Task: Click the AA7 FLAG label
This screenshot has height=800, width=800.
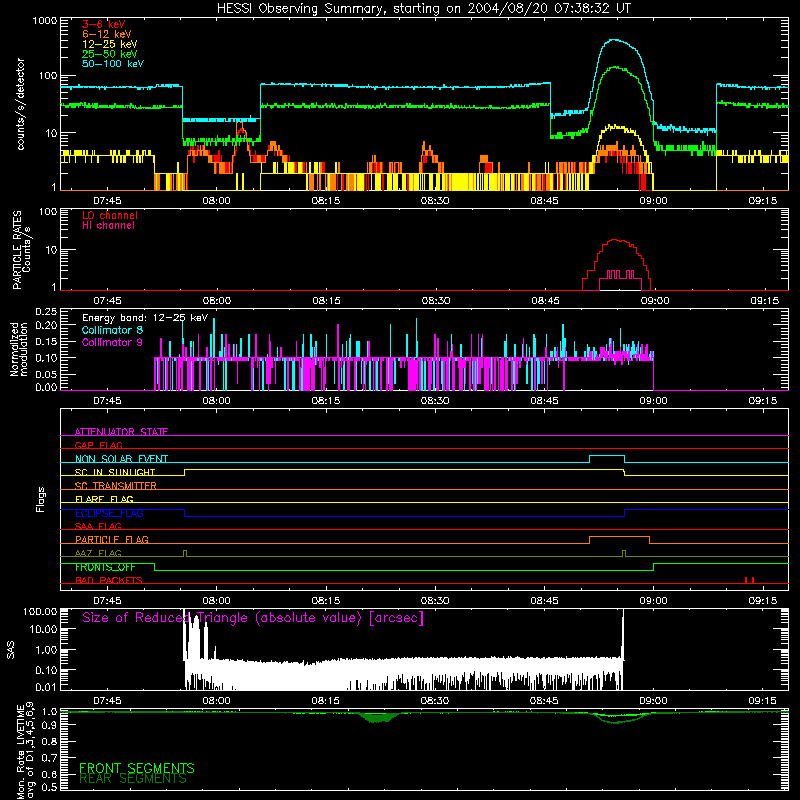Action: (98, 553)
